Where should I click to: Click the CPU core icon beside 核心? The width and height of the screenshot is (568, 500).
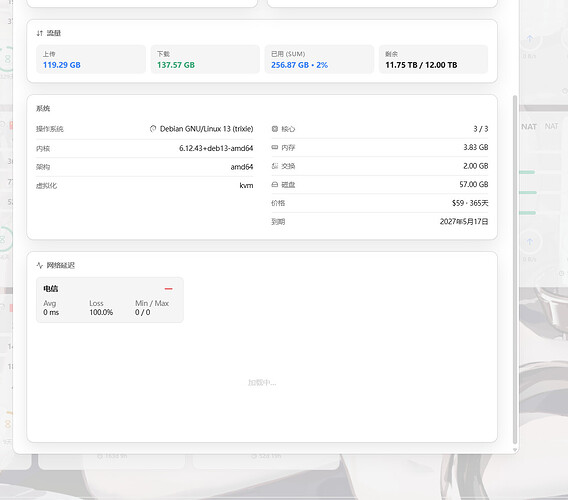click(x=275, y=129)
